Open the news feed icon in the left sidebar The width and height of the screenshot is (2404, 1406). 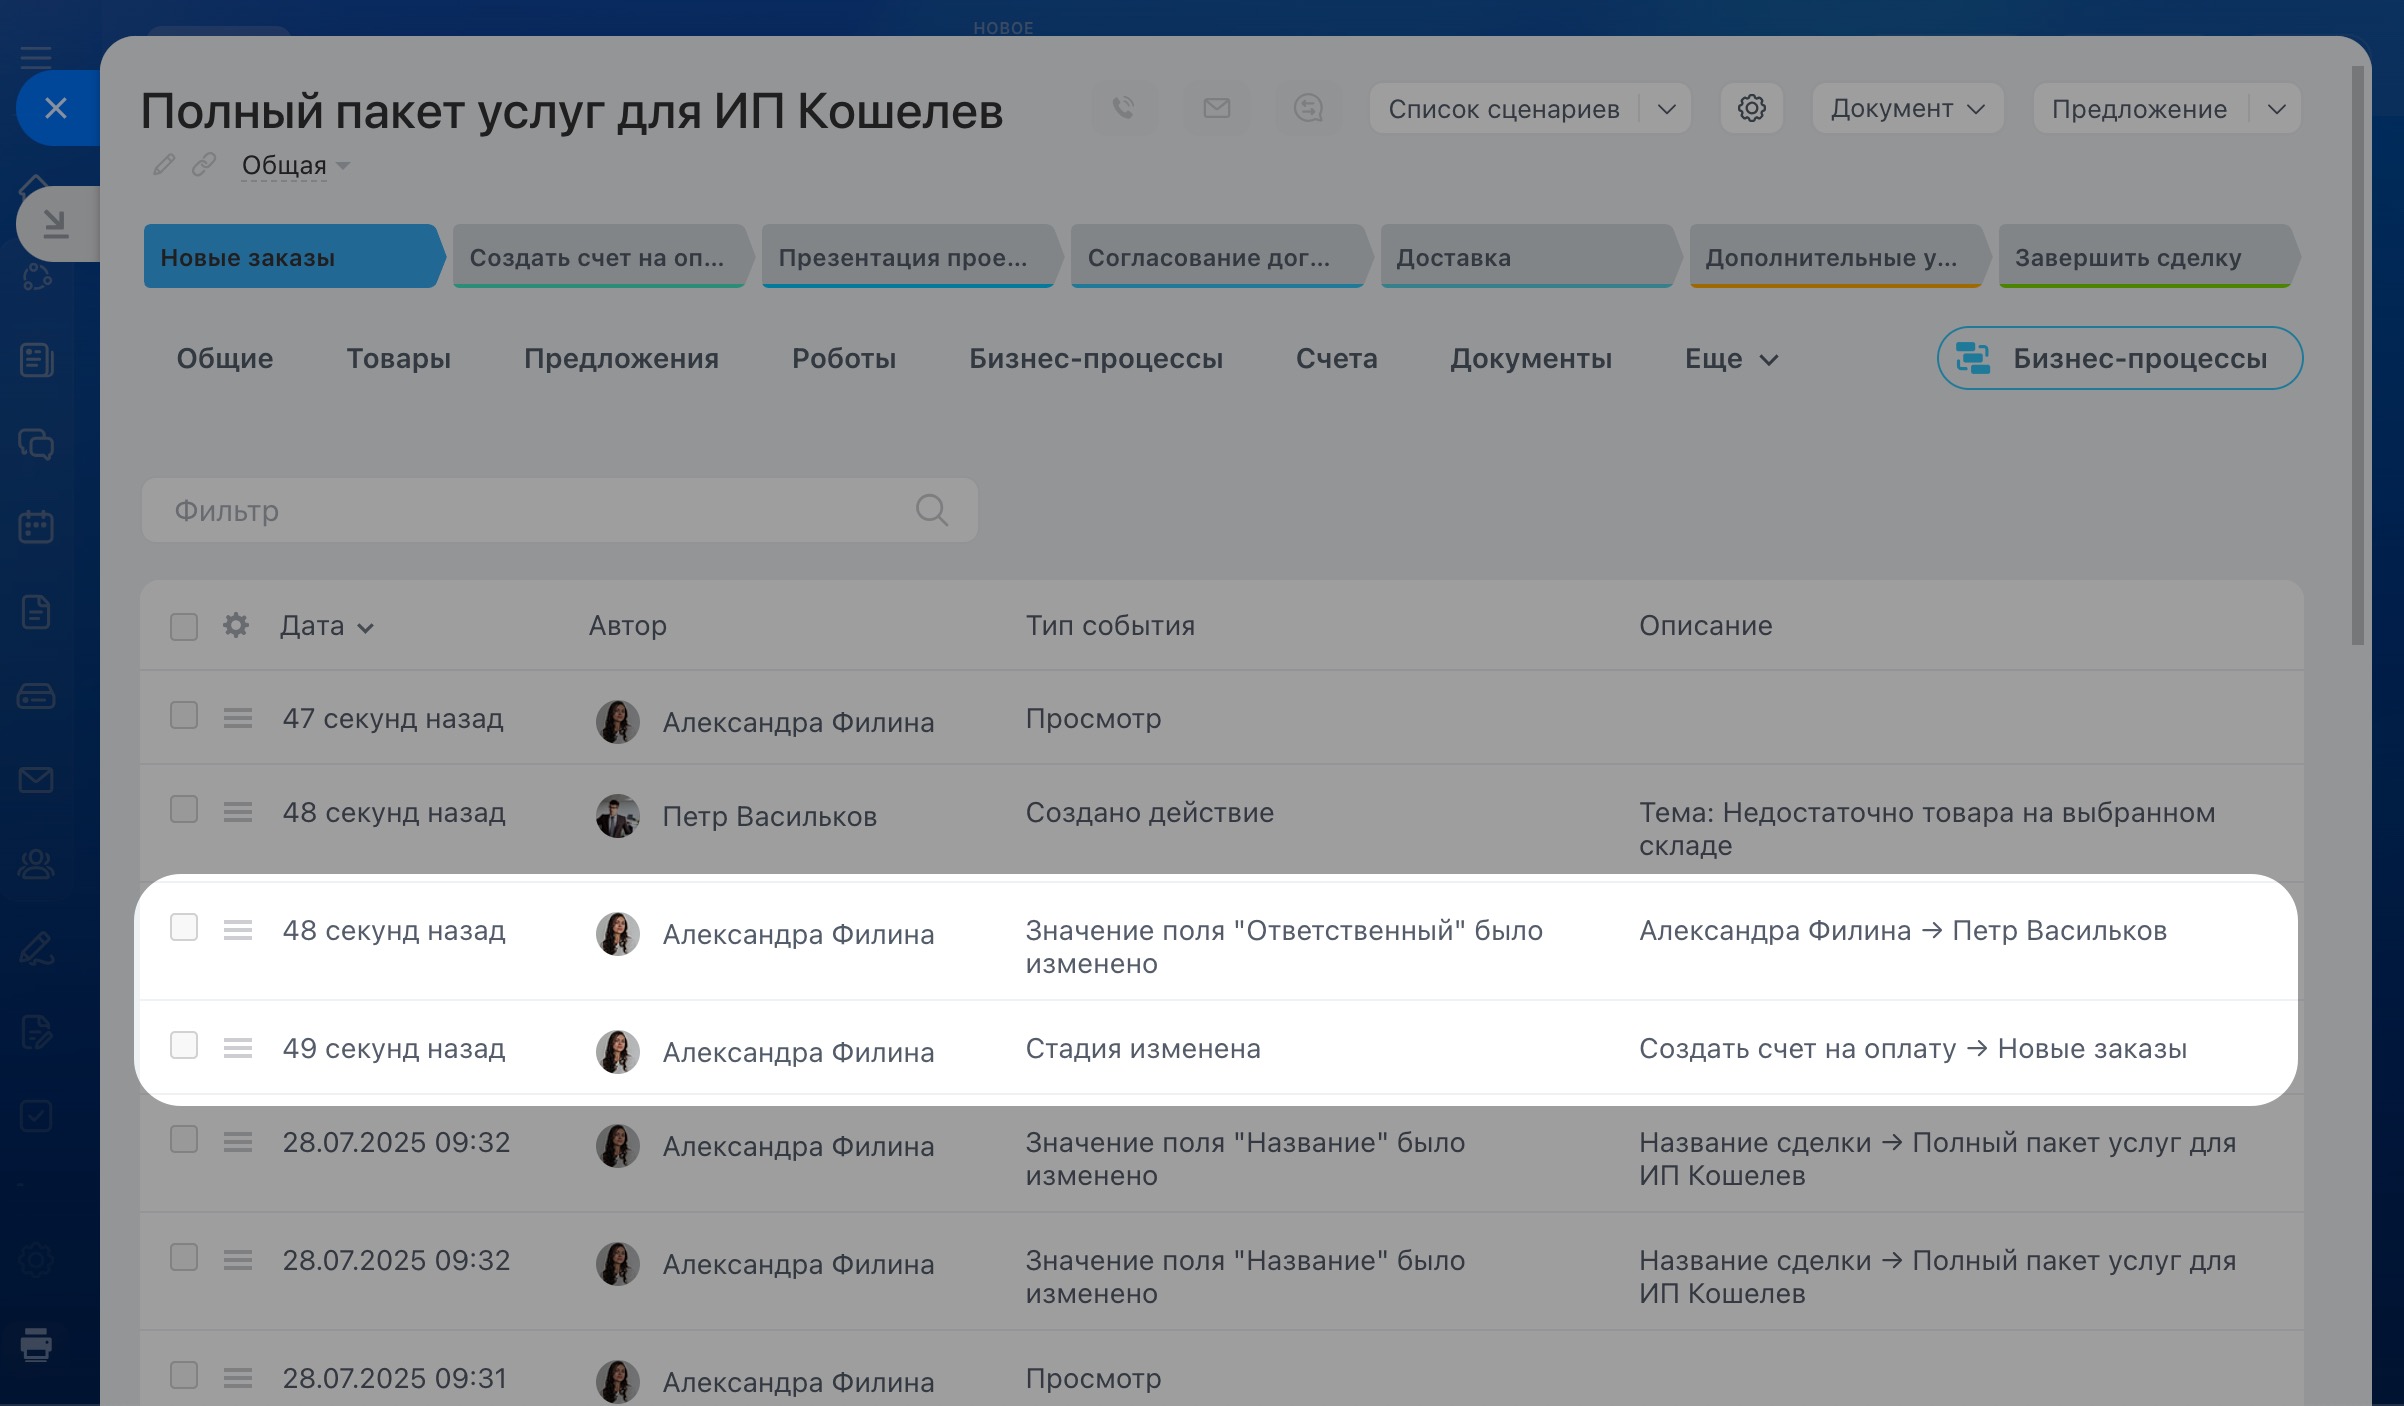pyautogui.click(x=36, y=359)
